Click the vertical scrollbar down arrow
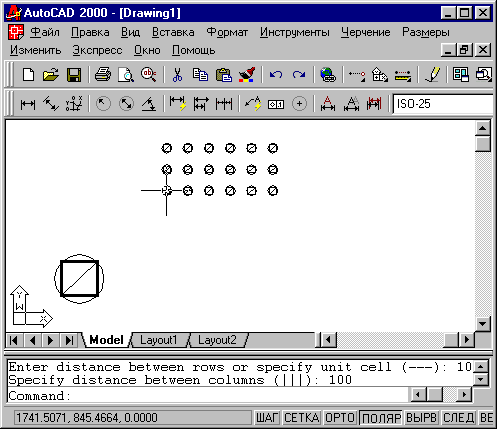Viewport: 497px width, 429px height. coord(483,323)
